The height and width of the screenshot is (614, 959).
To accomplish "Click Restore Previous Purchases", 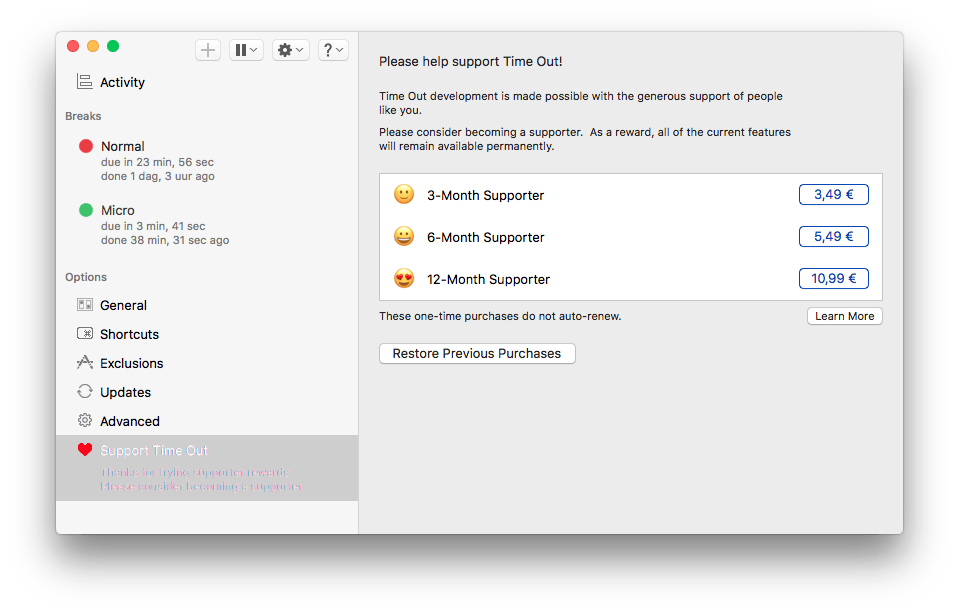I will [x=477, y=353].
